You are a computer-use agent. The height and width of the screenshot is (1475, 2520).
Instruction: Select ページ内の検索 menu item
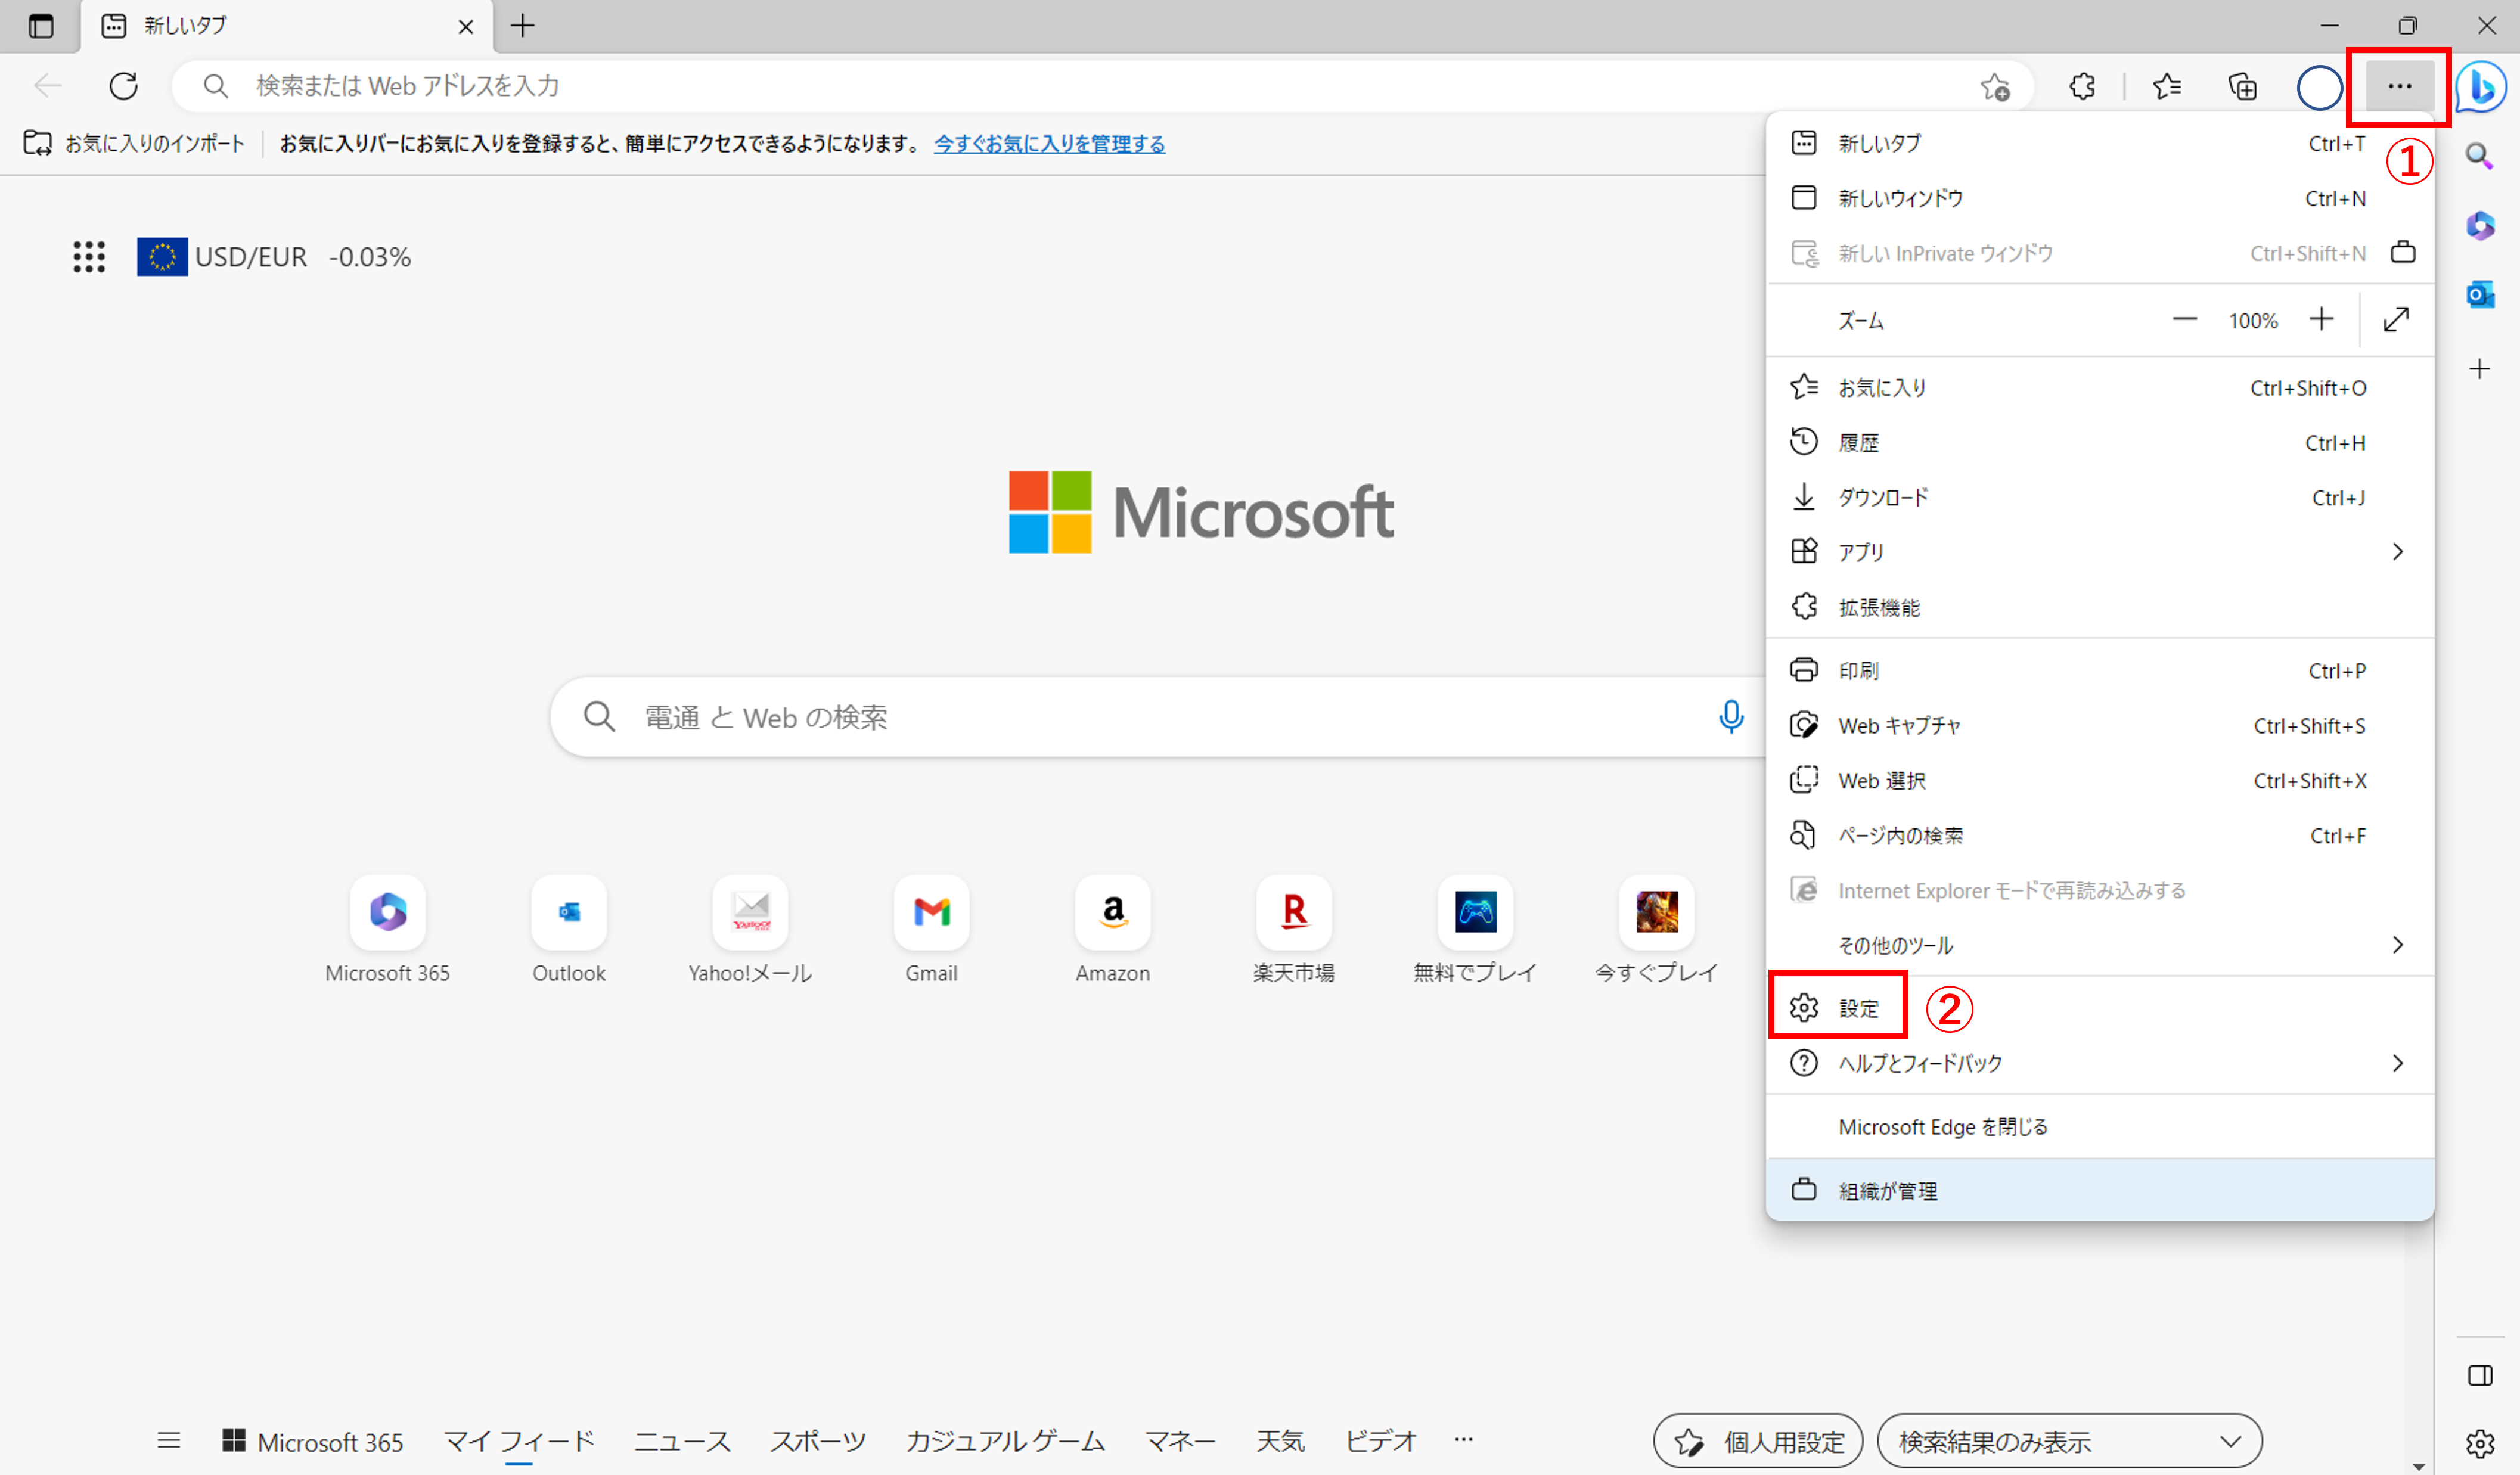click(x=2099, y=835)
